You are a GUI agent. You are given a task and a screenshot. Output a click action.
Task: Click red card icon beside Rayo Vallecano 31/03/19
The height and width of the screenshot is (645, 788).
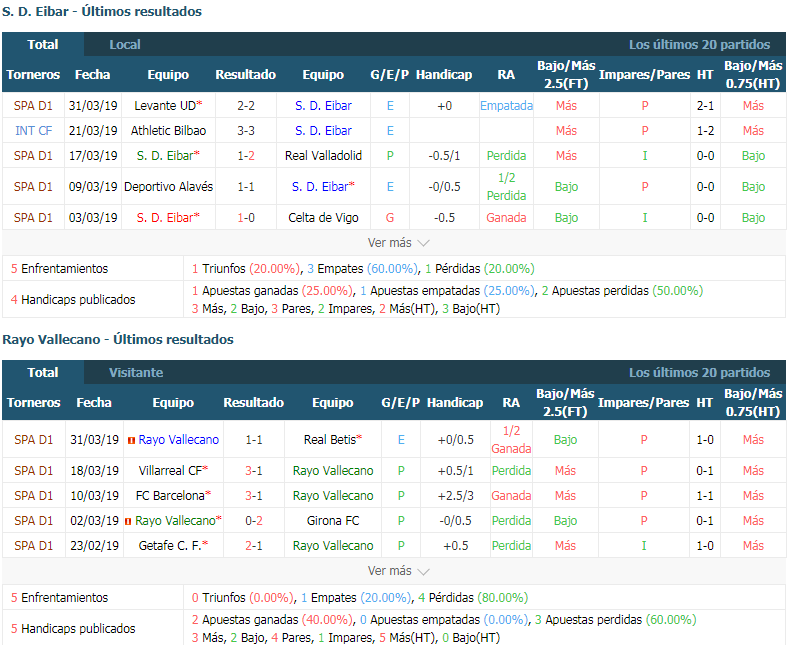pyautogui.click(x=131, y=440)
